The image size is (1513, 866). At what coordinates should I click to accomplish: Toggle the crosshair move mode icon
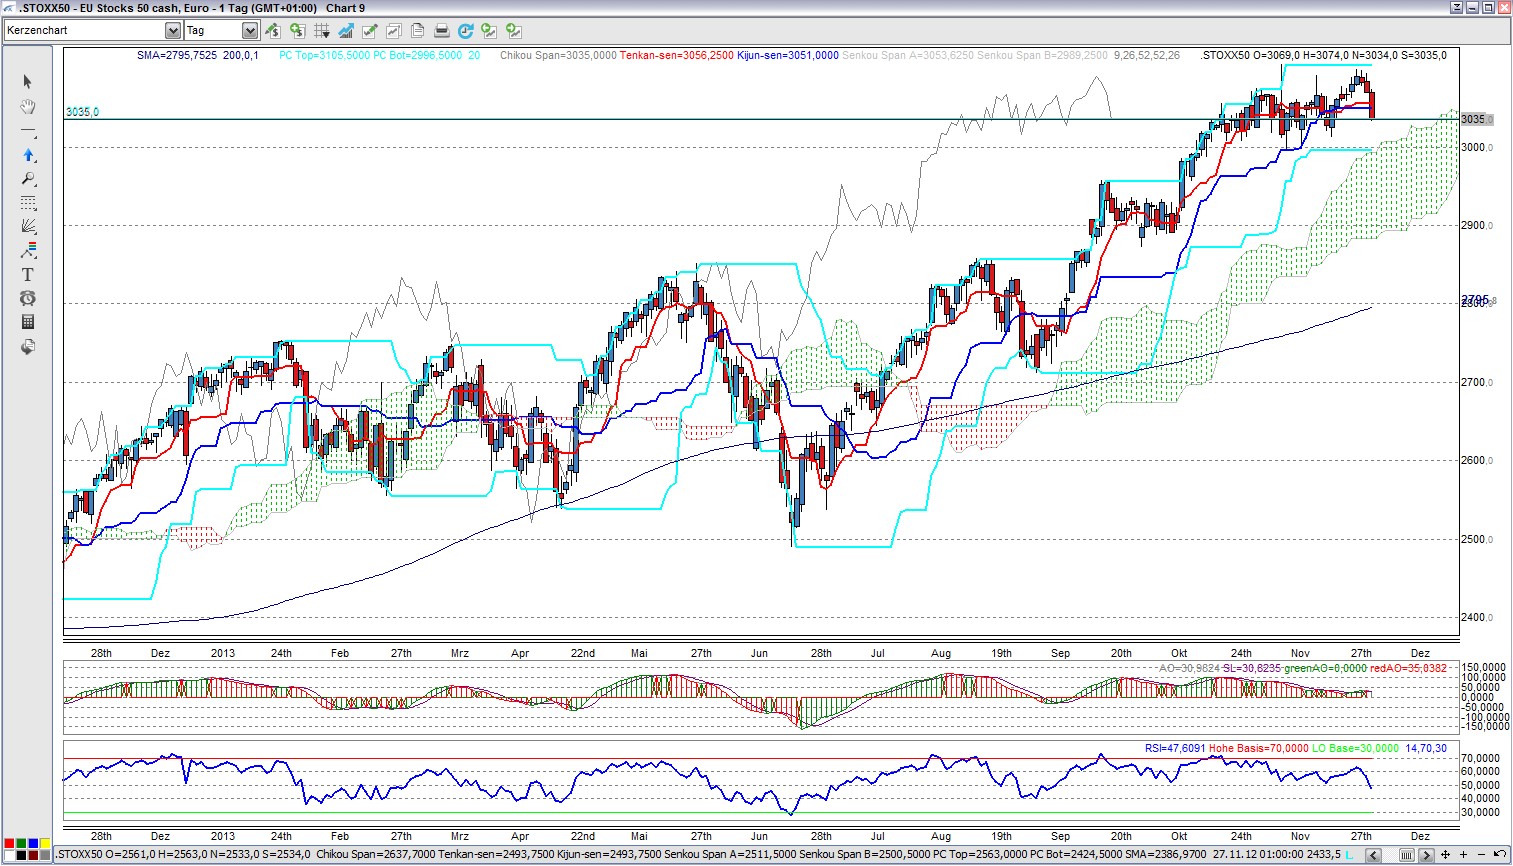[1445, 854]
